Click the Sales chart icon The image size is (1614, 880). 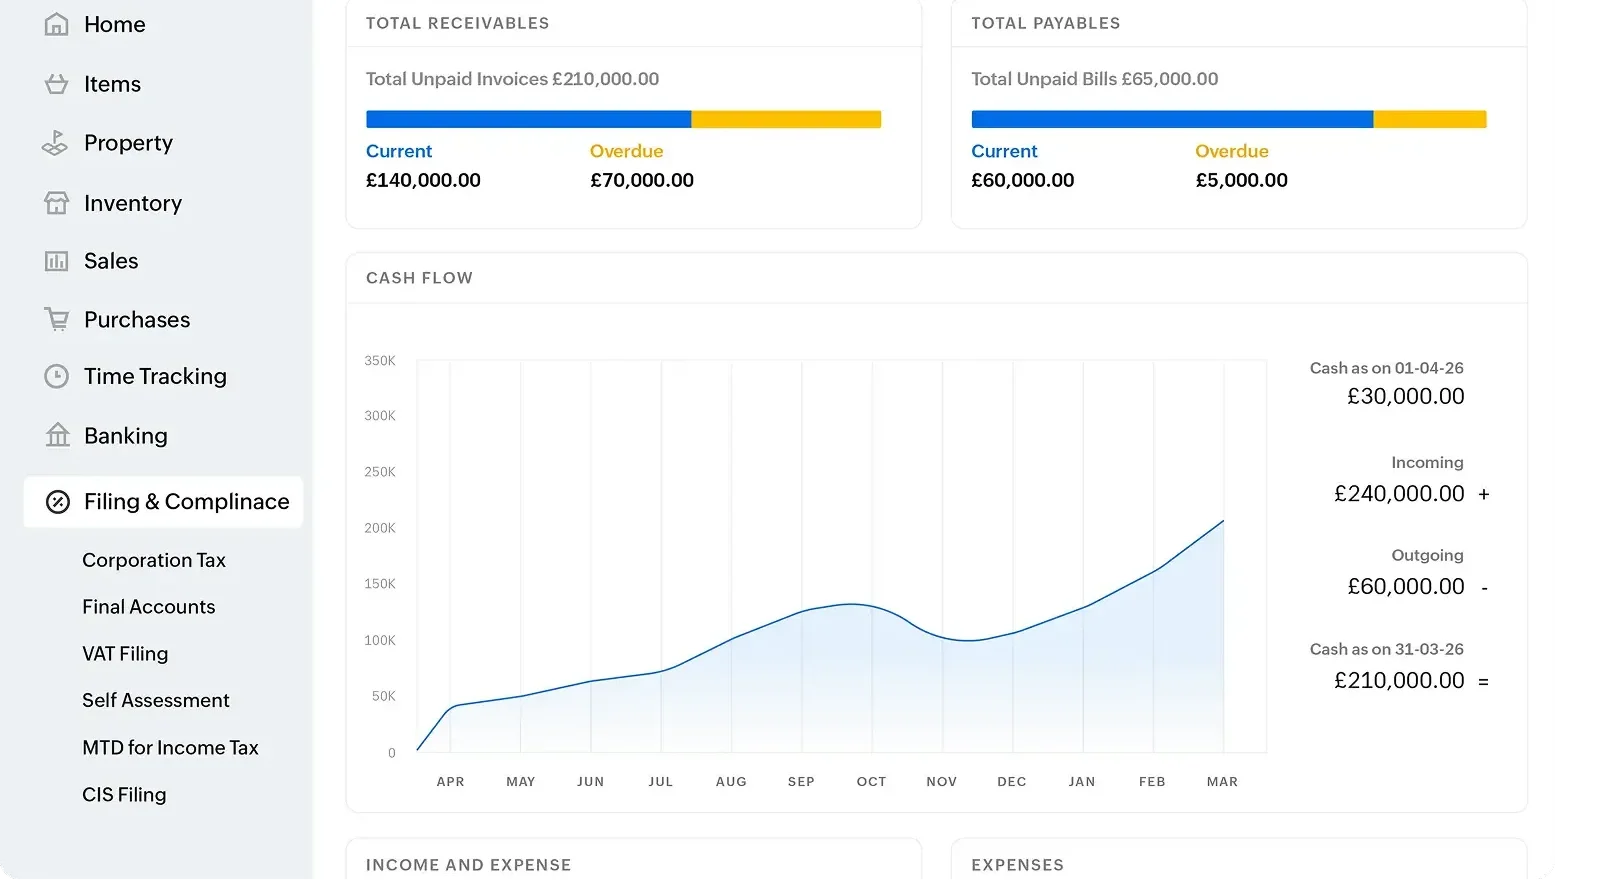pyautogui.click(x=57, y=261)
